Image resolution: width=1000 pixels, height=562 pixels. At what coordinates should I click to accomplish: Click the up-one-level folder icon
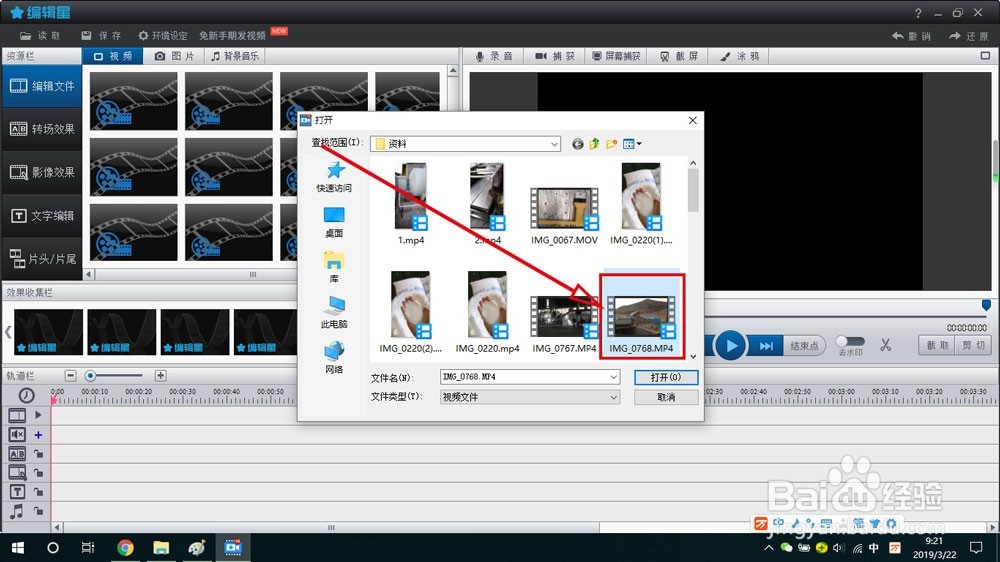594,144
